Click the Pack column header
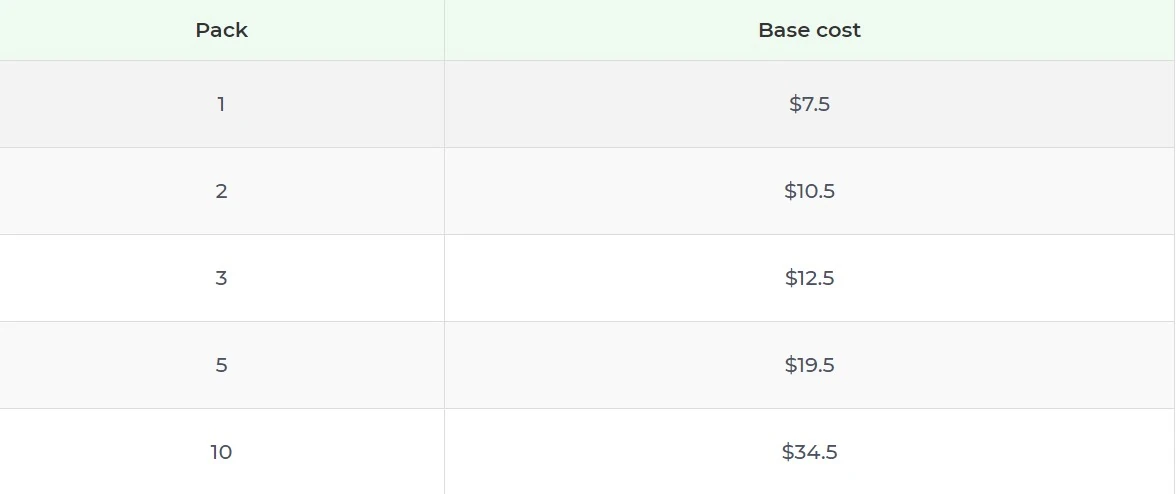Screen dimensions: 1176x494 [221, 30]
